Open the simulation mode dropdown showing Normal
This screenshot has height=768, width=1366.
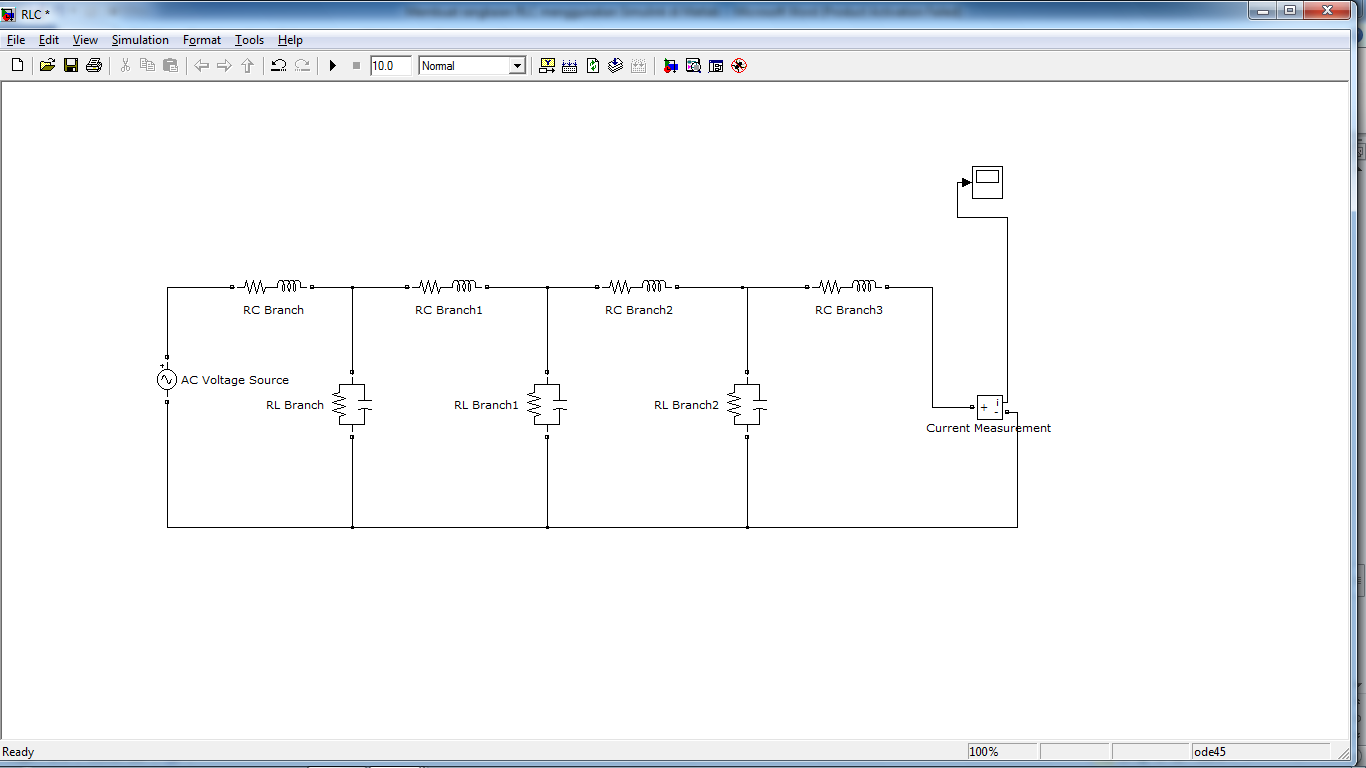click(x=518, y=65)
